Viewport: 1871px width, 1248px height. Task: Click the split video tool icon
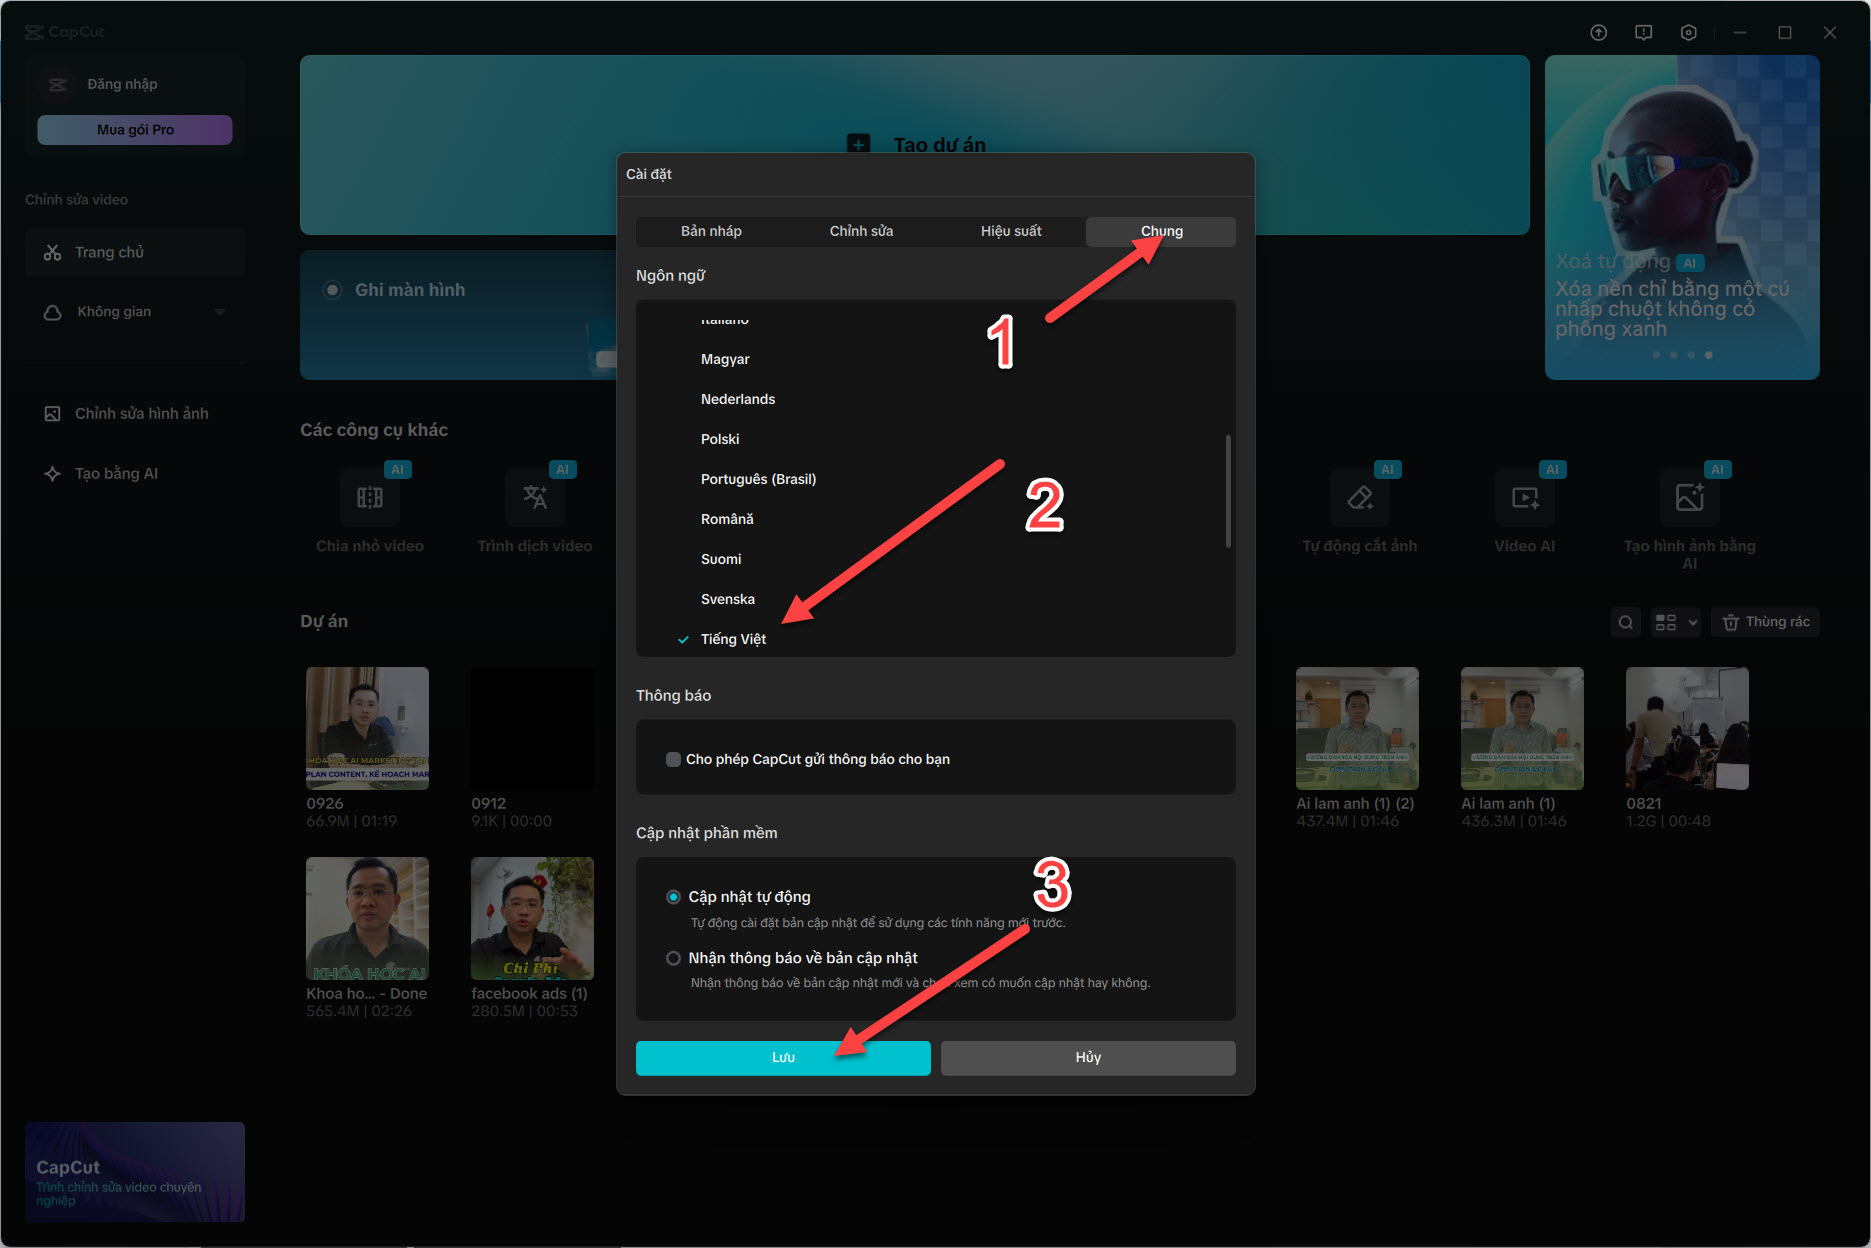point(370,498)
